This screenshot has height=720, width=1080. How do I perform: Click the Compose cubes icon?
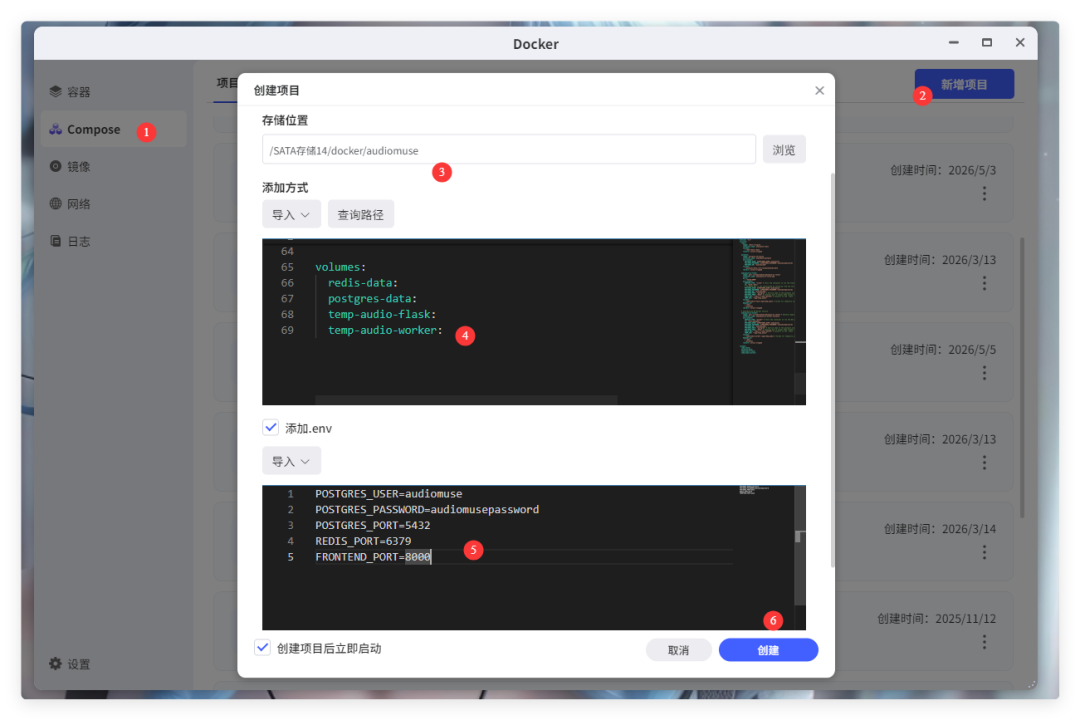click(55, 129)
